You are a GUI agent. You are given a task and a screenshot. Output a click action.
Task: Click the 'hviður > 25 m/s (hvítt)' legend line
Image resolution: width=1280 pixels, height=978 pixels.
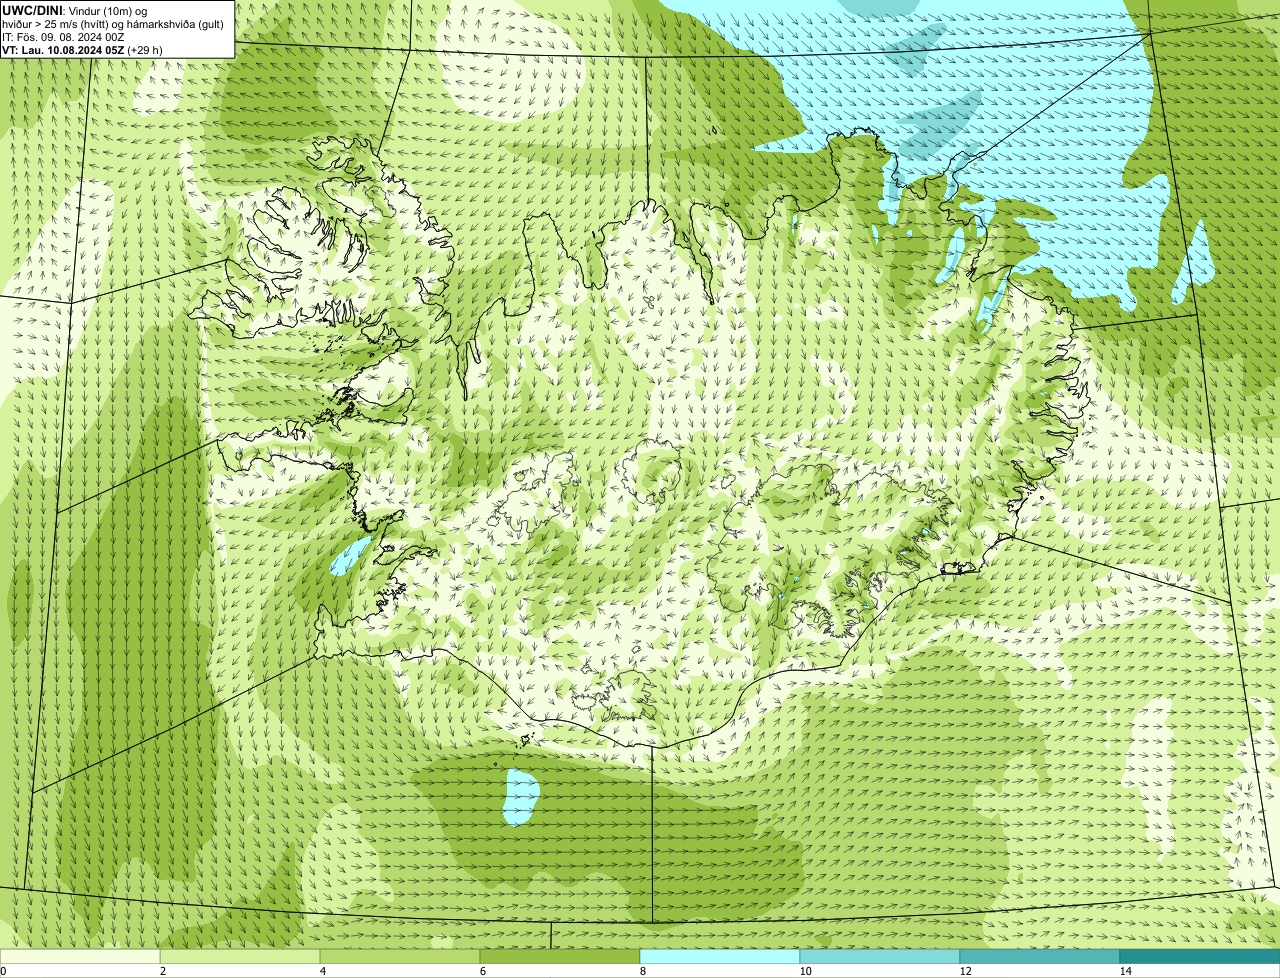(113, 24)
